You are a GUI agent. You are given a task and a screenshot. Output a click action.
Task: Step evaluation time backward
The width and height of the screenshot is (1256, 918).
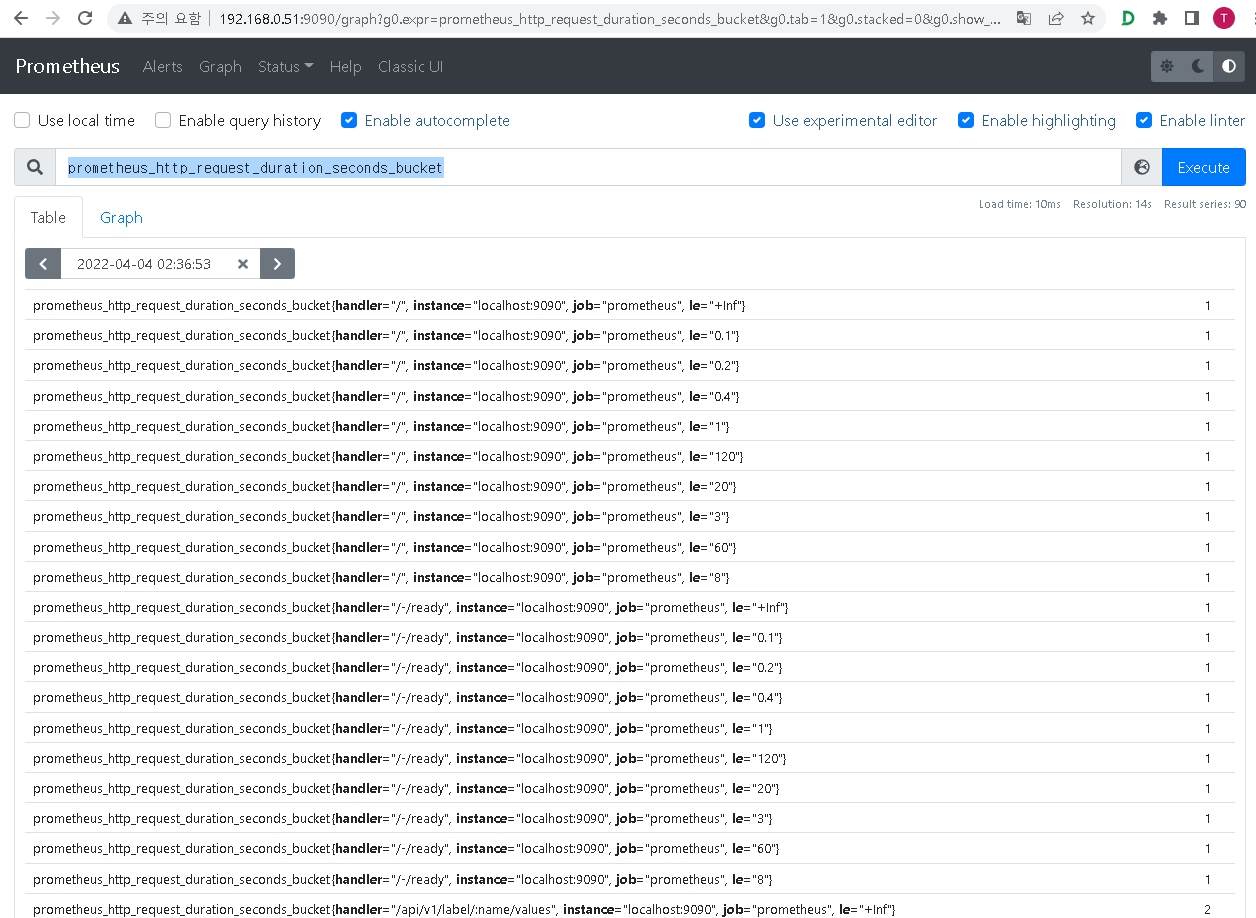pos(43,264)
